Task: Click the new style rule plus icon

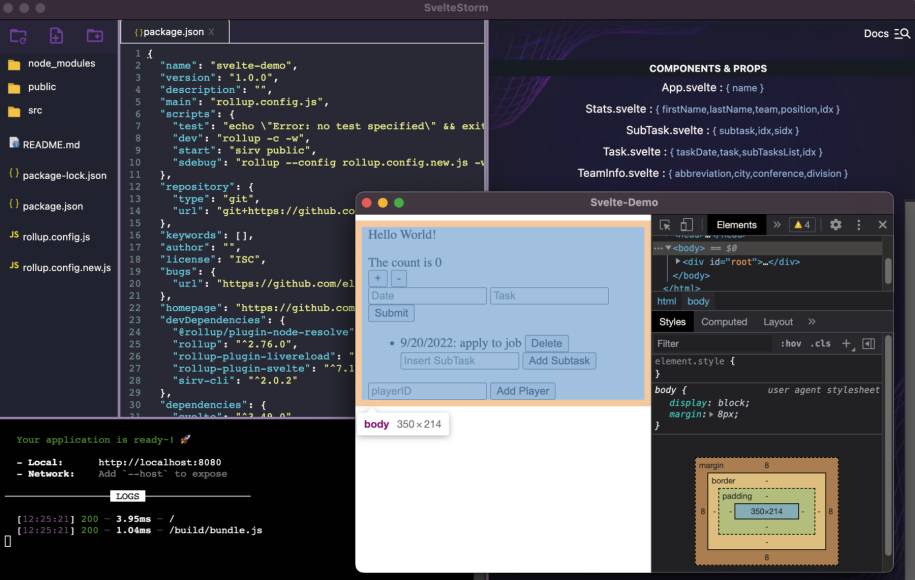Action: (847, 344)
